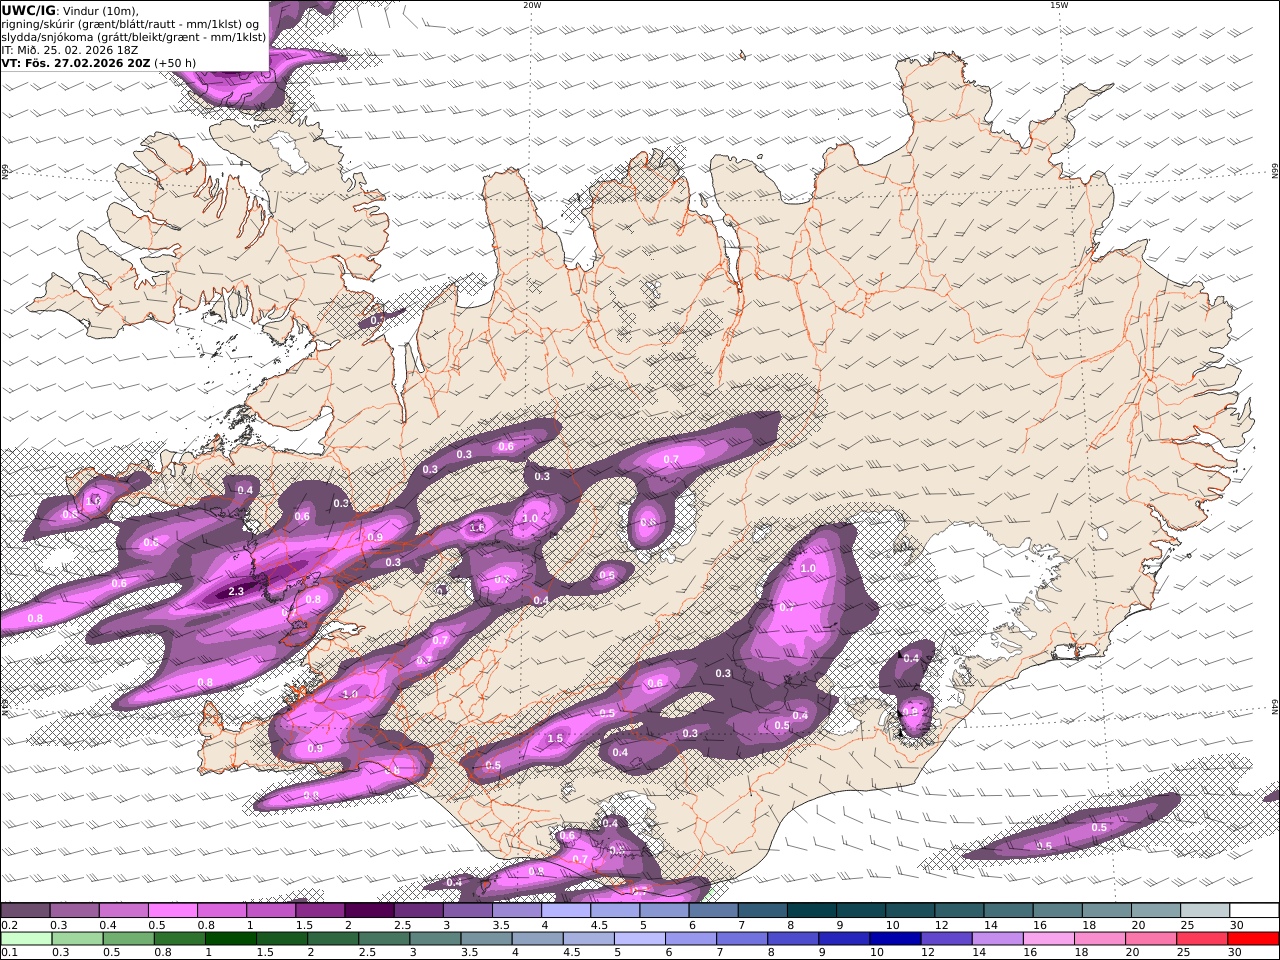
Task: Click the '1.8' snowfall value on the map
Action: (x=477, y=527)
